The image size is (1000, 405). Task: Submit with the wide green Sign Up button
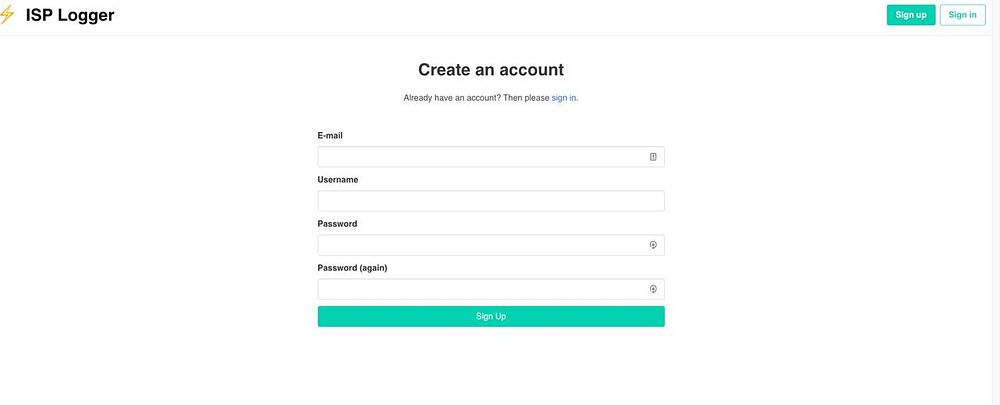[x=490, y=316]
